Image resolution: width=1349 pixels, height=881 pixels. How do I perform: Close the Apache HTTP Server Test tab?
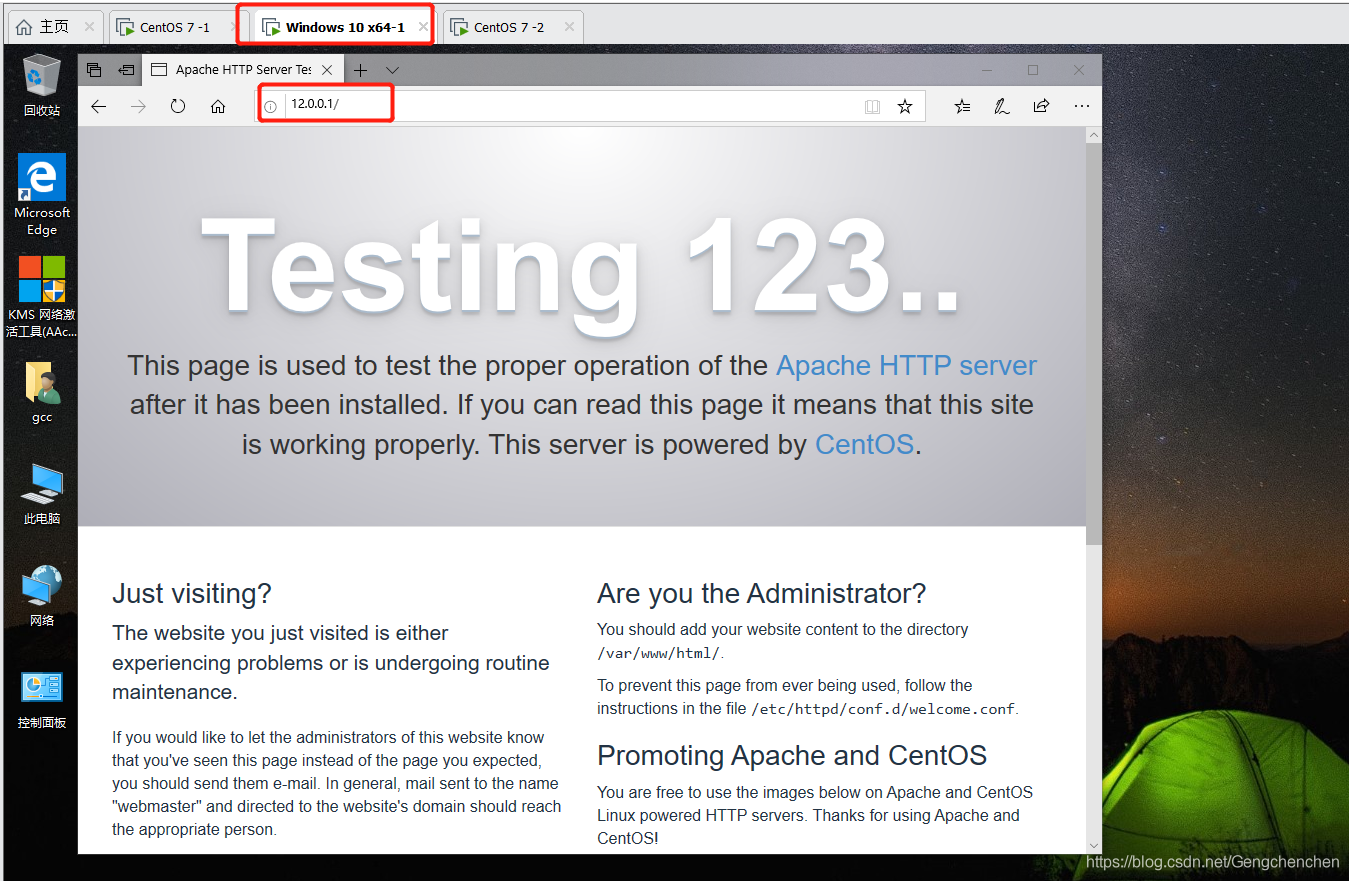[x=327, y=70]
